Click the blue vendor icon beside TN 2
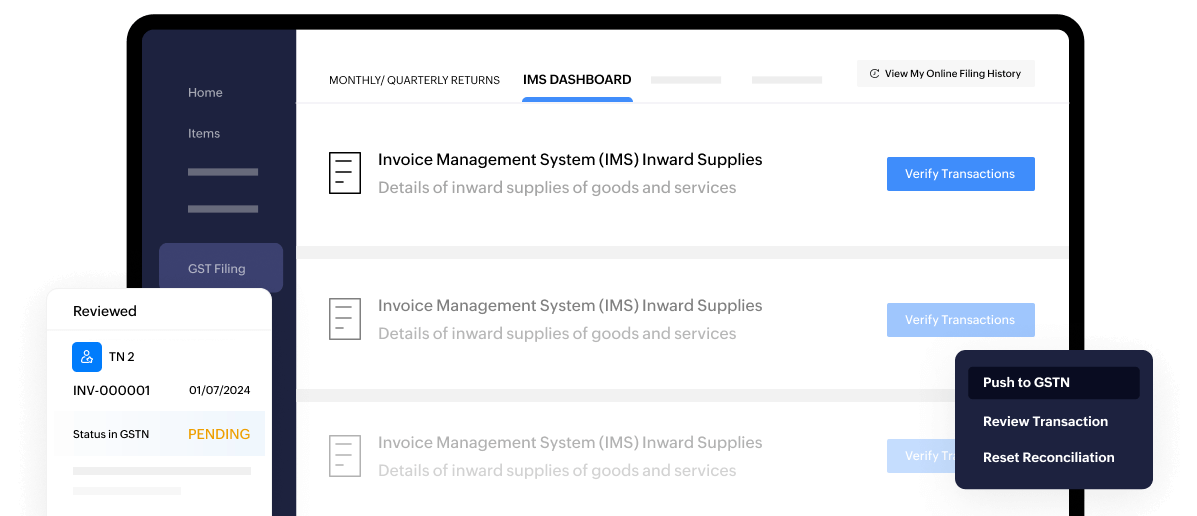This screenshot has height=516, width=1197. (87, 357)
